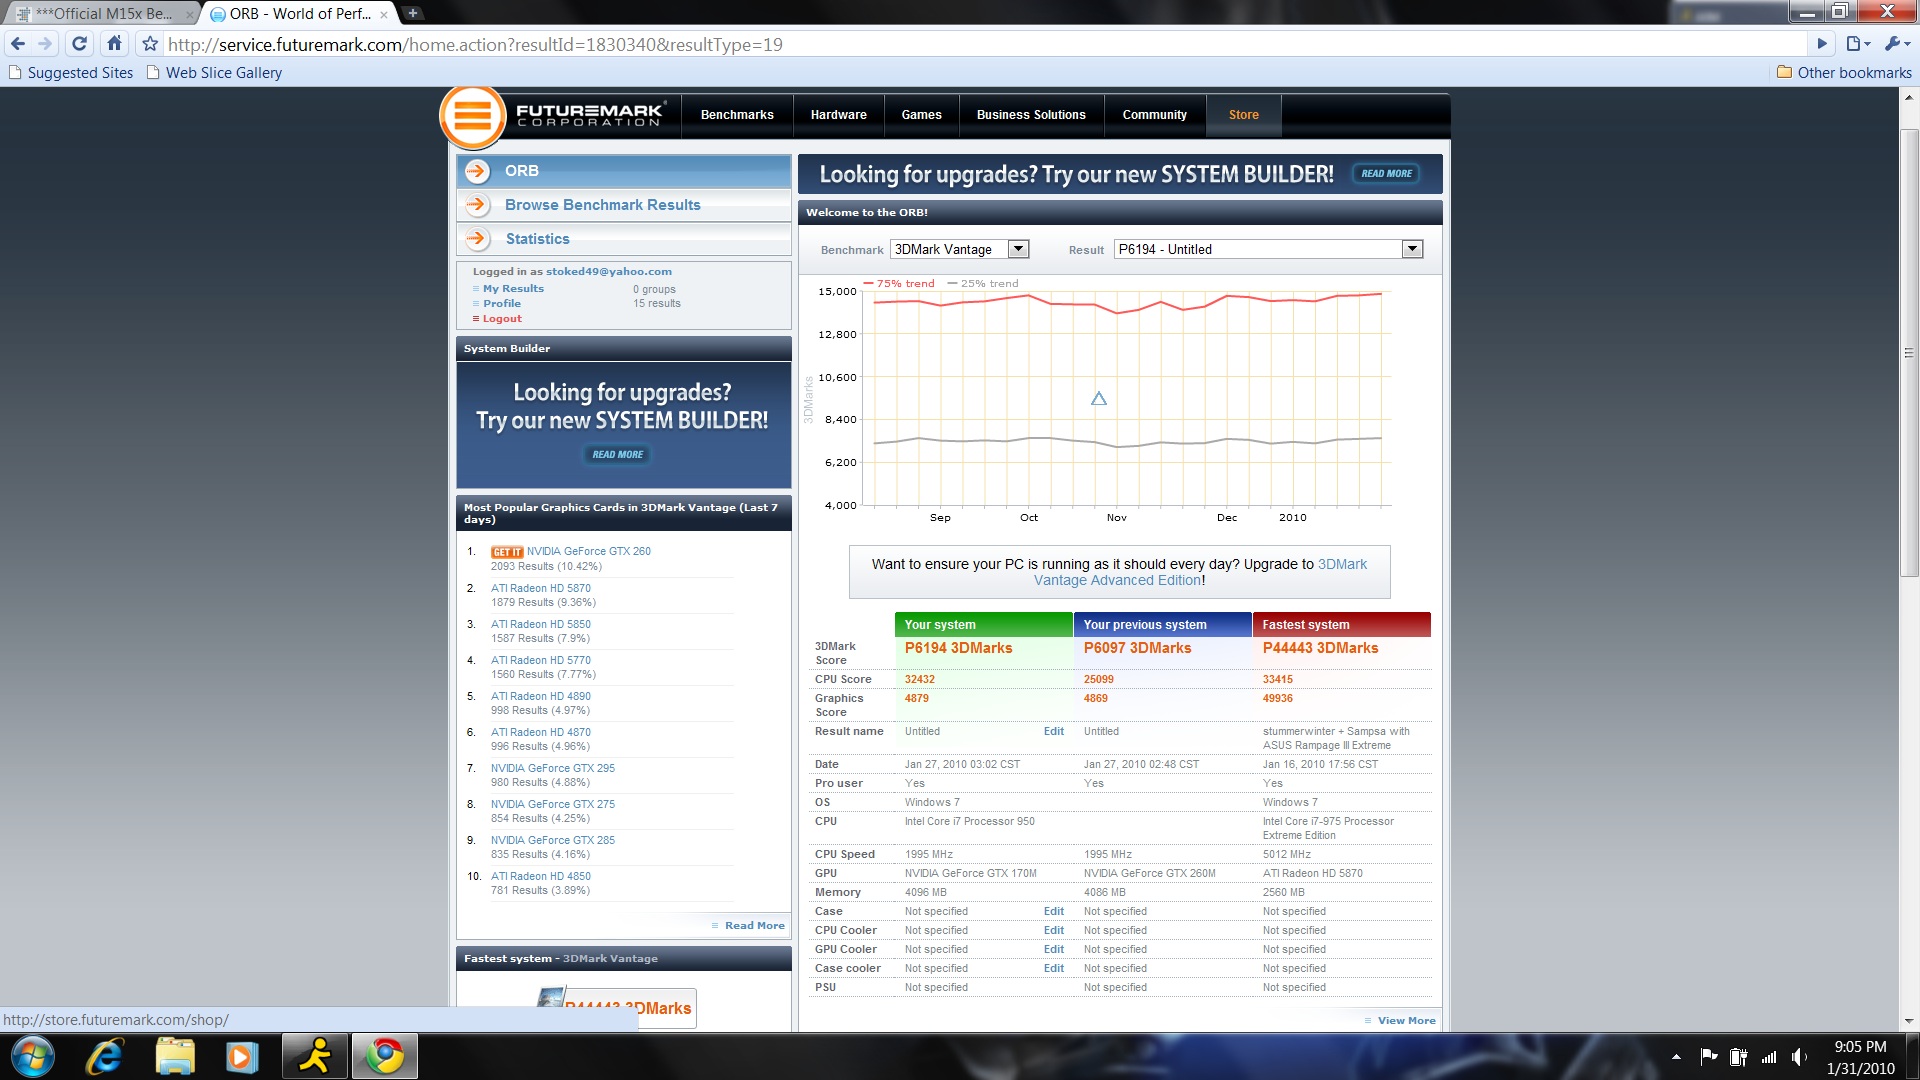
Task: Open Windows Explorer folder on taskbar
Action: pyautogui.click(x=175, y=1056)
